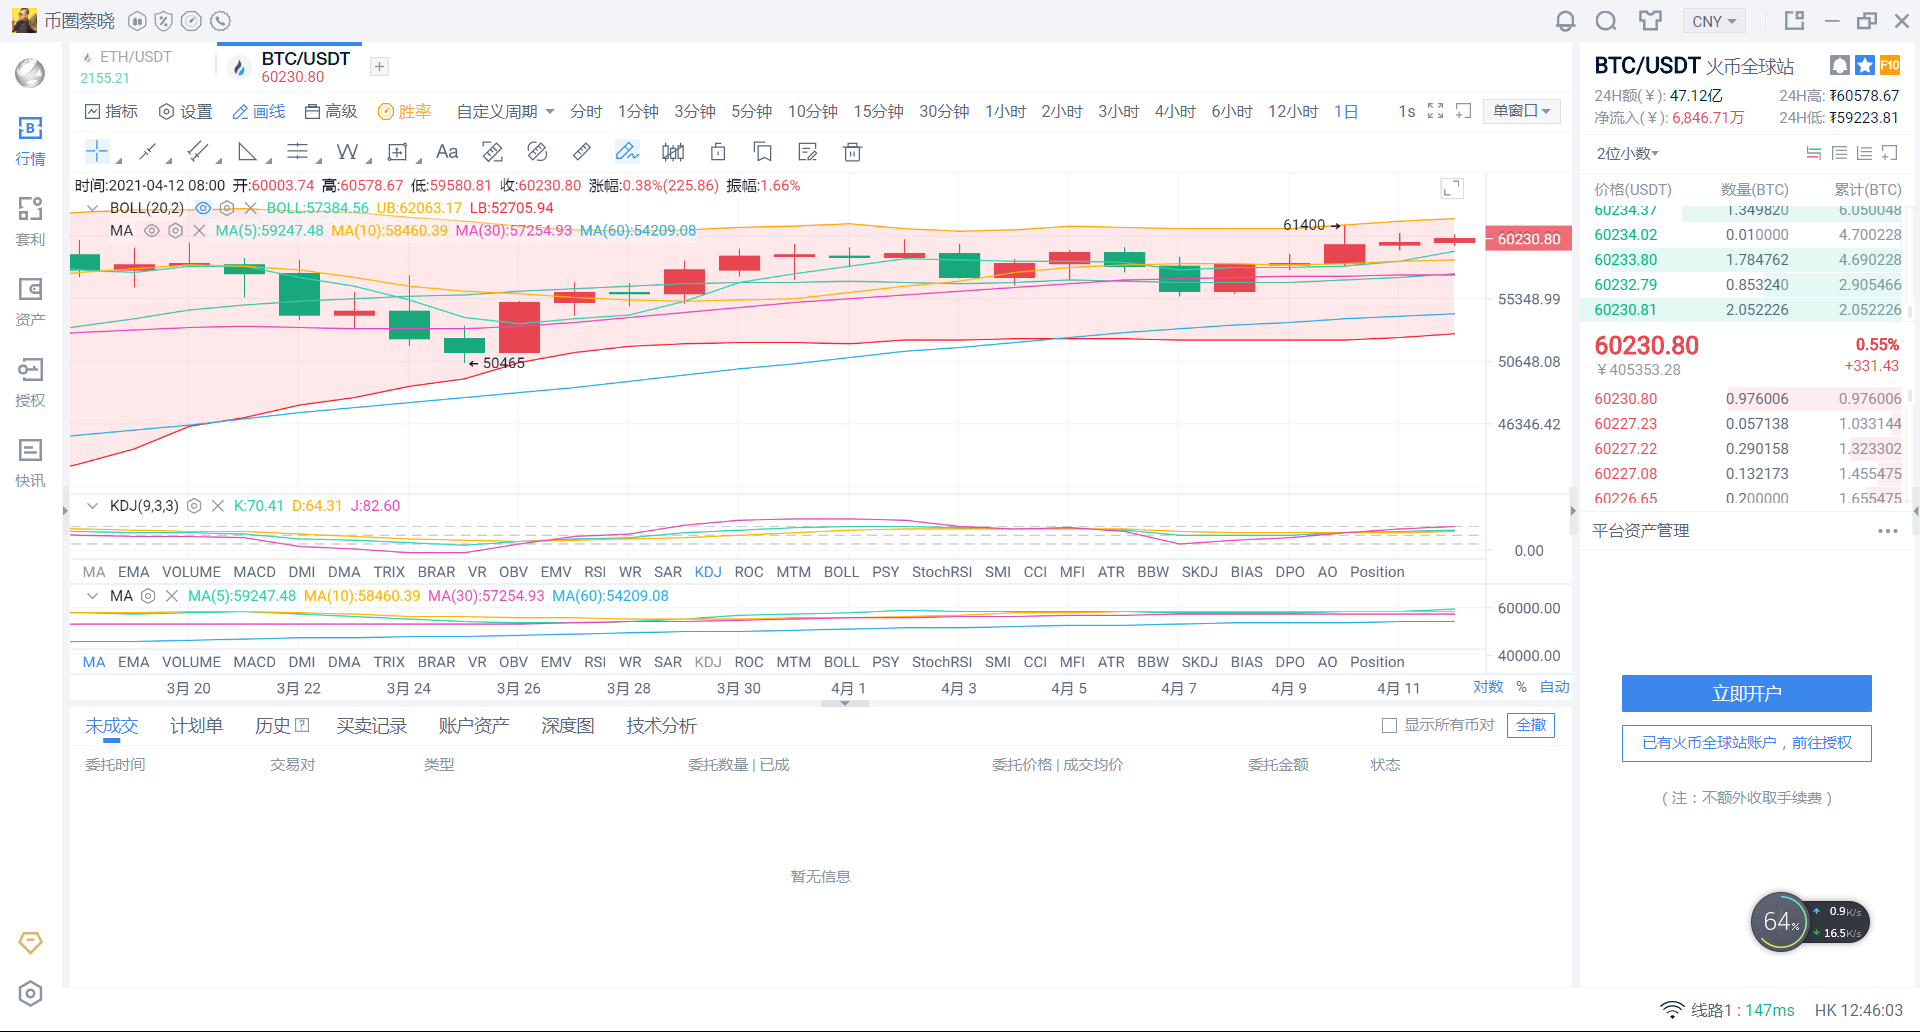1920x1032 pixels.
Task: Open 套利 arbitrage section in sidebar
Action: 30,222
